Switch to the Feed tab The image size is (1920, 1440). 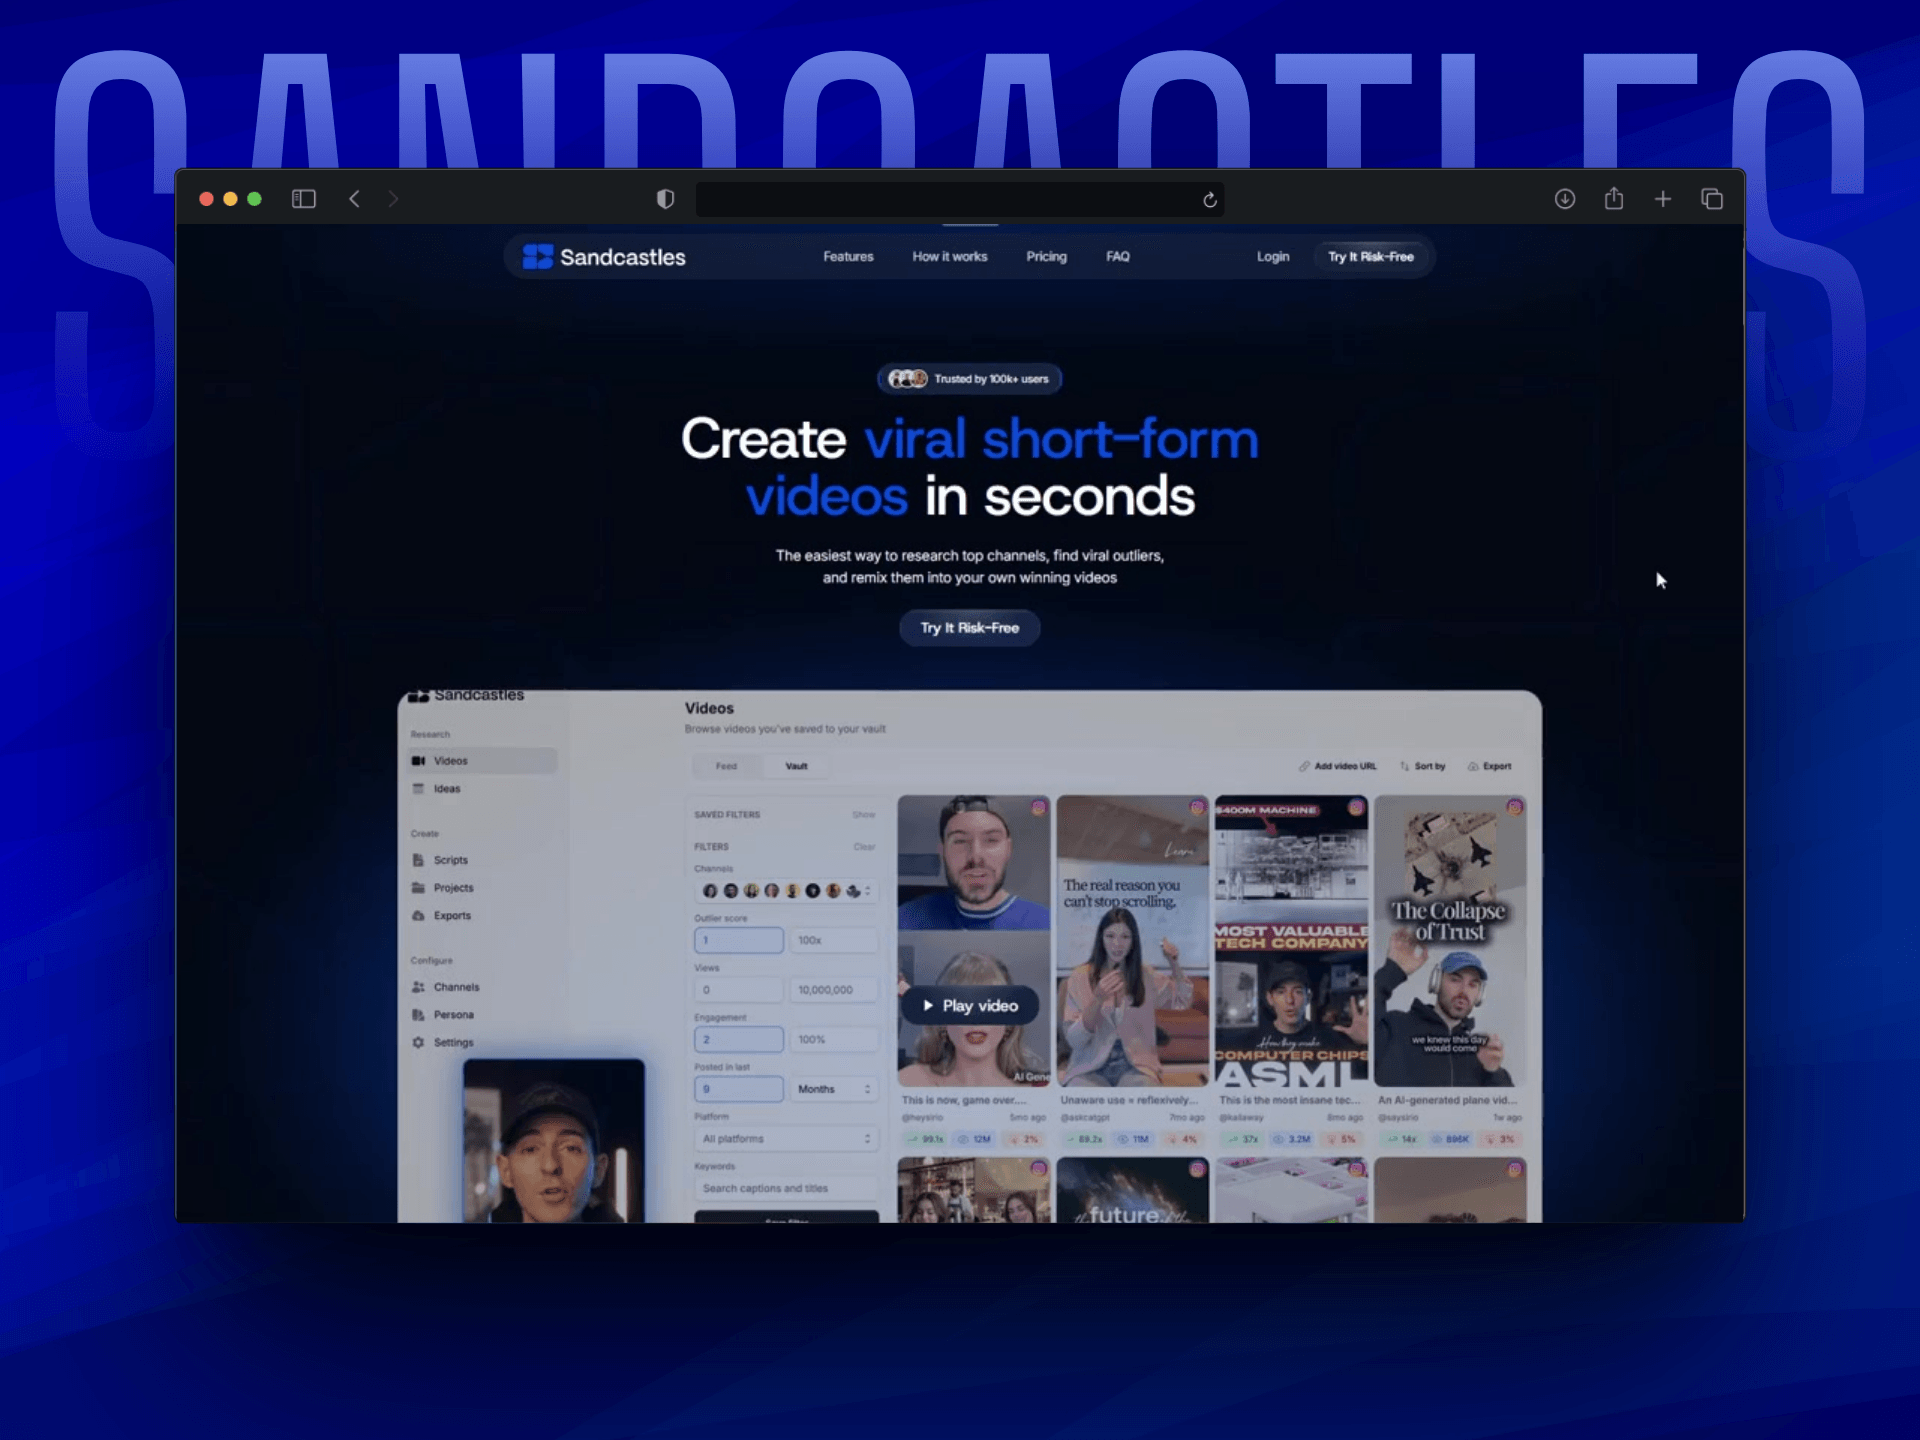coord(726,767)
